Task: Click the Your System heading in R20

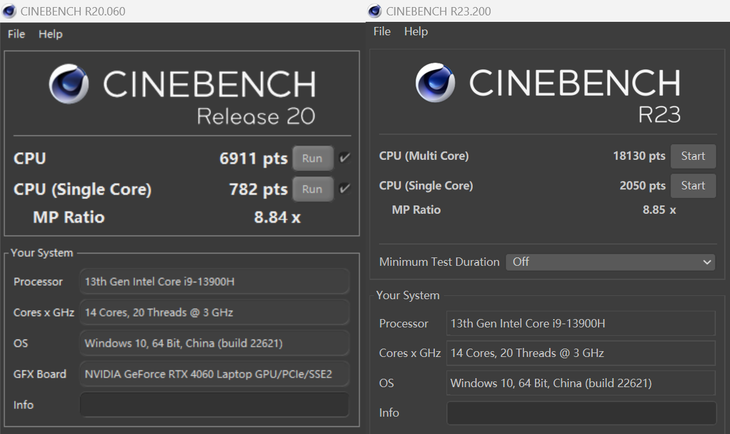Action: pos(42,253)
